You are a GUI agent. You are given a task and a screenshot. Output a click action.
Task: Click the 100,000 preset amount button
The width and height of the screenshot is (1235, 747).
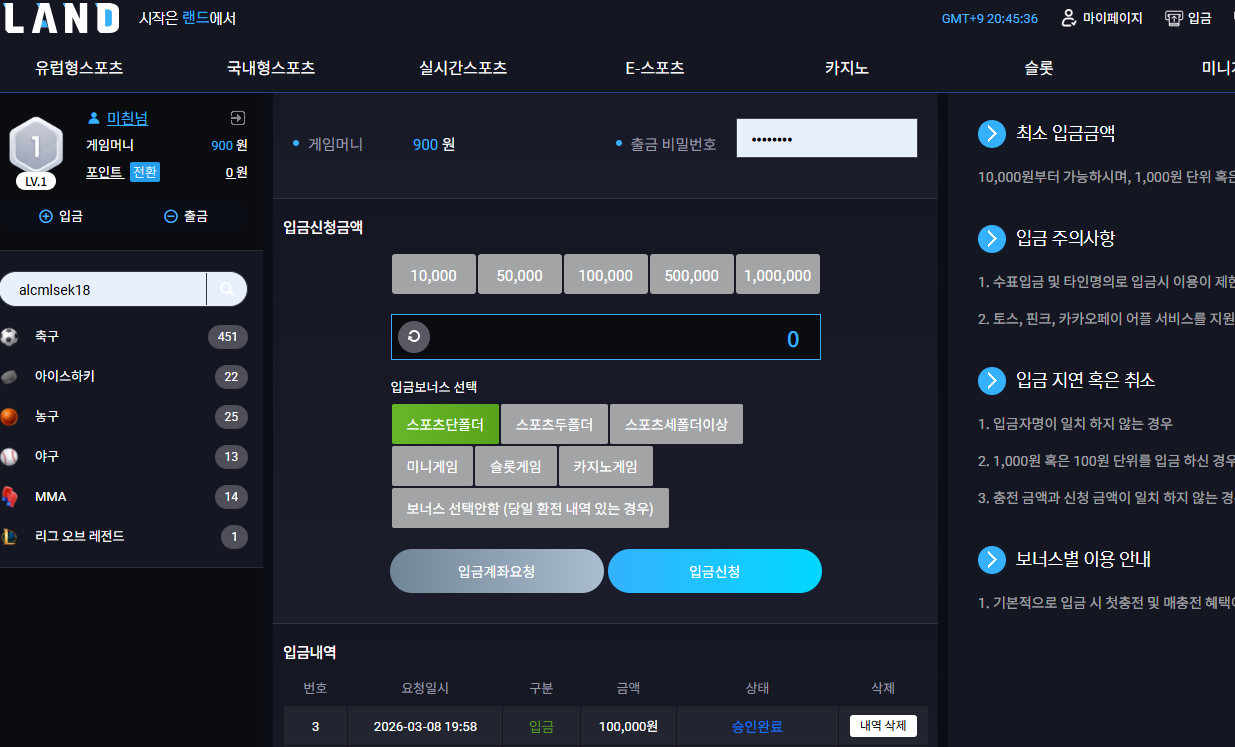point(606,275)
